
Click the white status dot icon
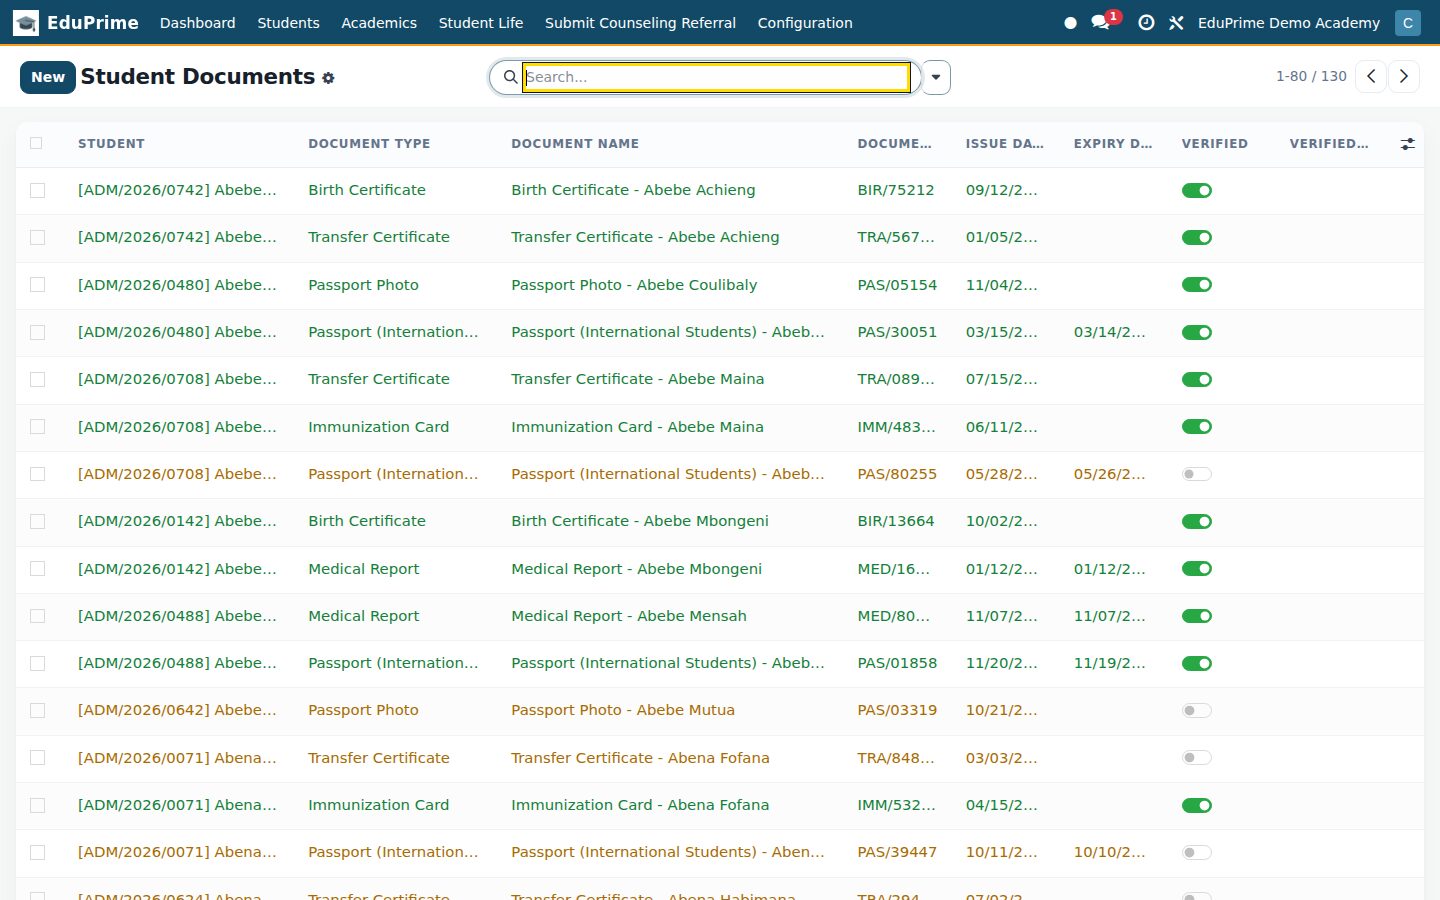pos(1070,22)
